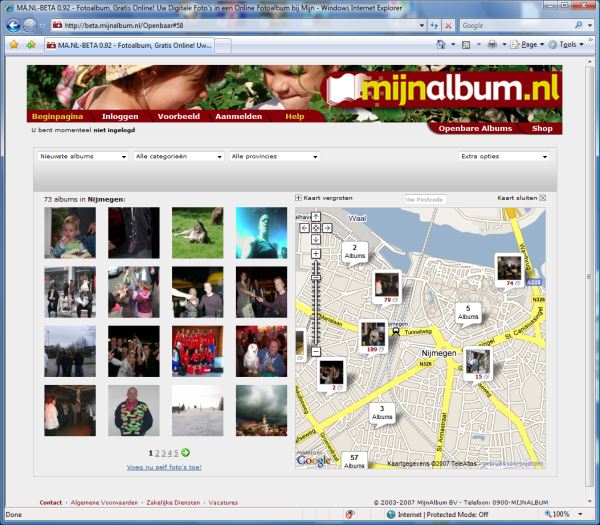Viewport: 600px width, 525px height.
Task: Expand the address bar history dropdown
Action: pyautogui.click(x=422, y=26)
